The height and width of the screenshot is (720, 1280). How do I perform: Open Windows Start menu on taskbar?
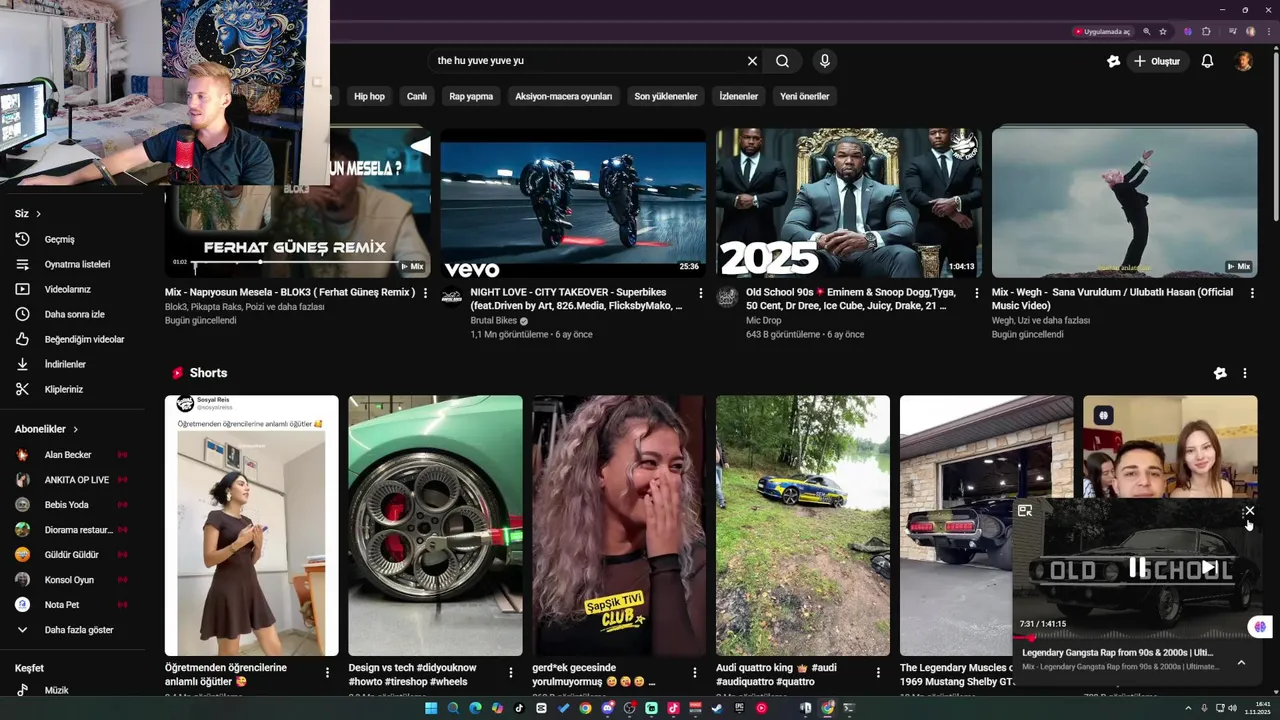[x=431, y=708]
